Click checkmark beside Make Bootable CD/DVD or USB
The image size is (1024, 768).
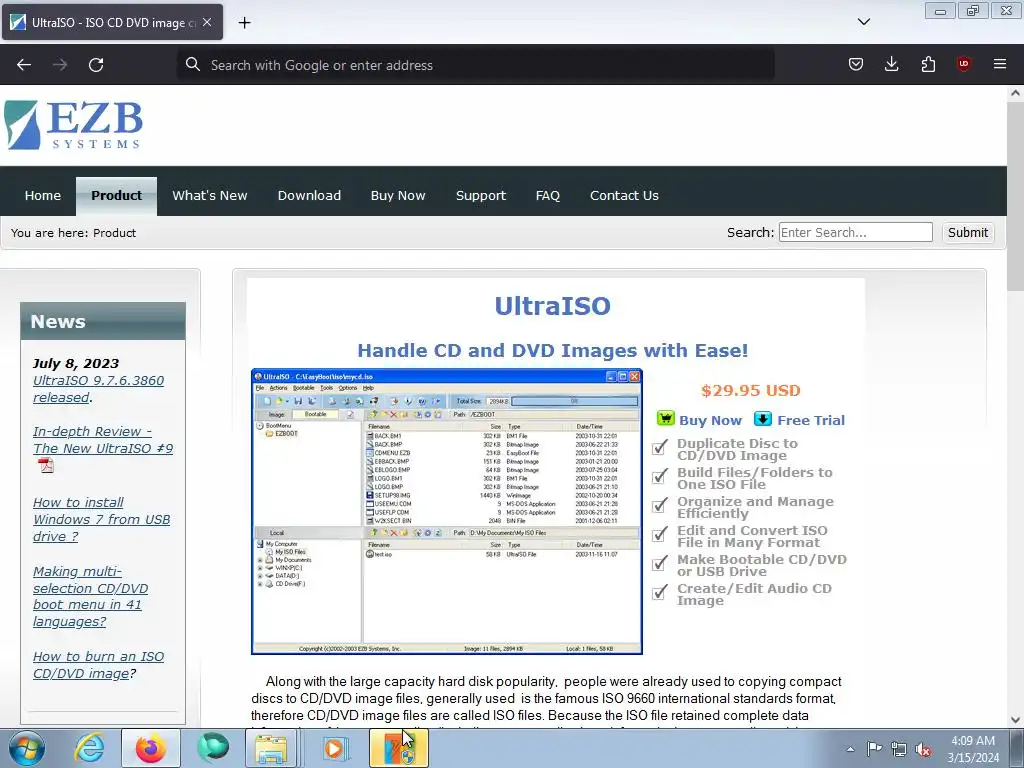click(660, 564)
